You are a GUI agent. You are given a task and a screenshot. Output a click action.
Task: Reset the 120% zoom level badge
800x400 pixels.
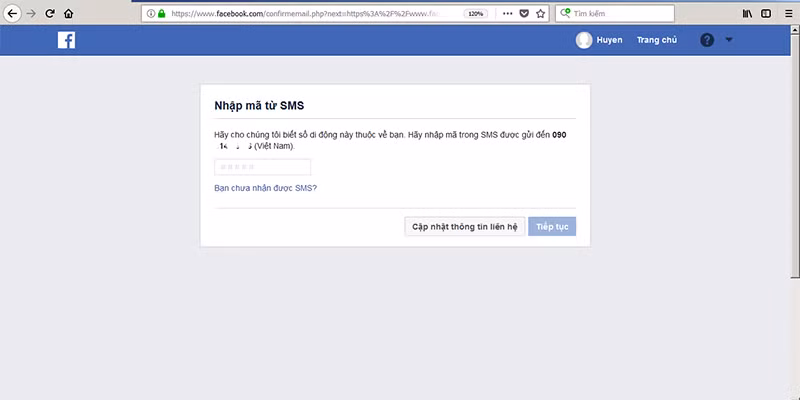pos(476,14)
